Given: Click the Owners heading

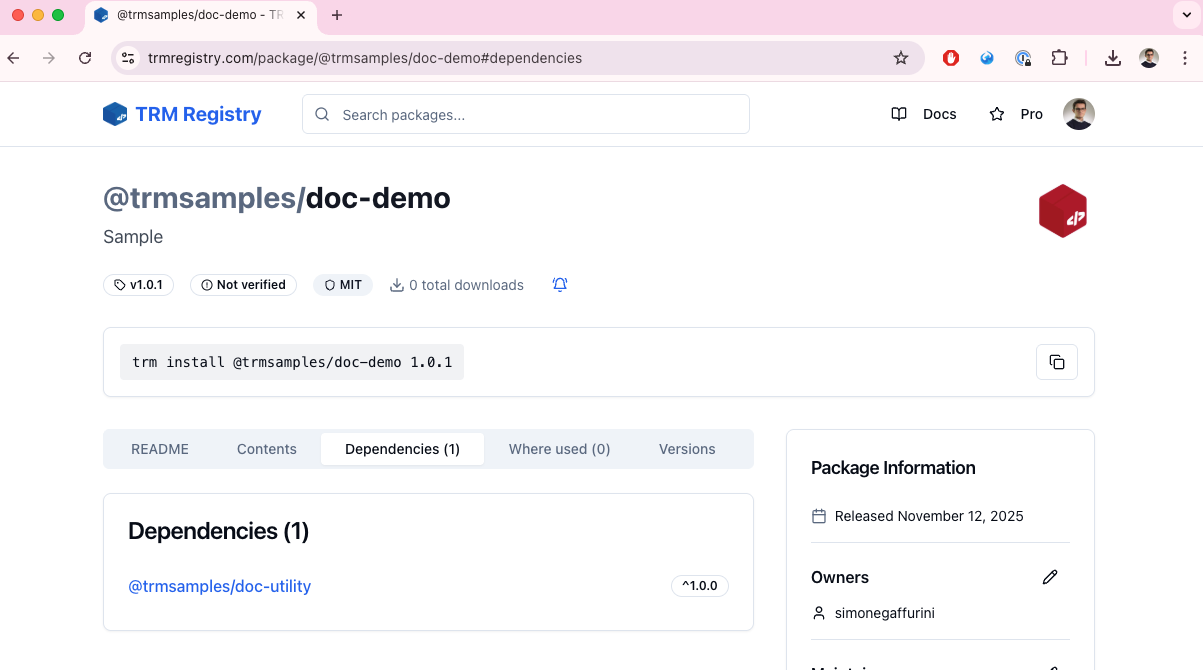Looking at the screenshot, I should tap(840, 577).
